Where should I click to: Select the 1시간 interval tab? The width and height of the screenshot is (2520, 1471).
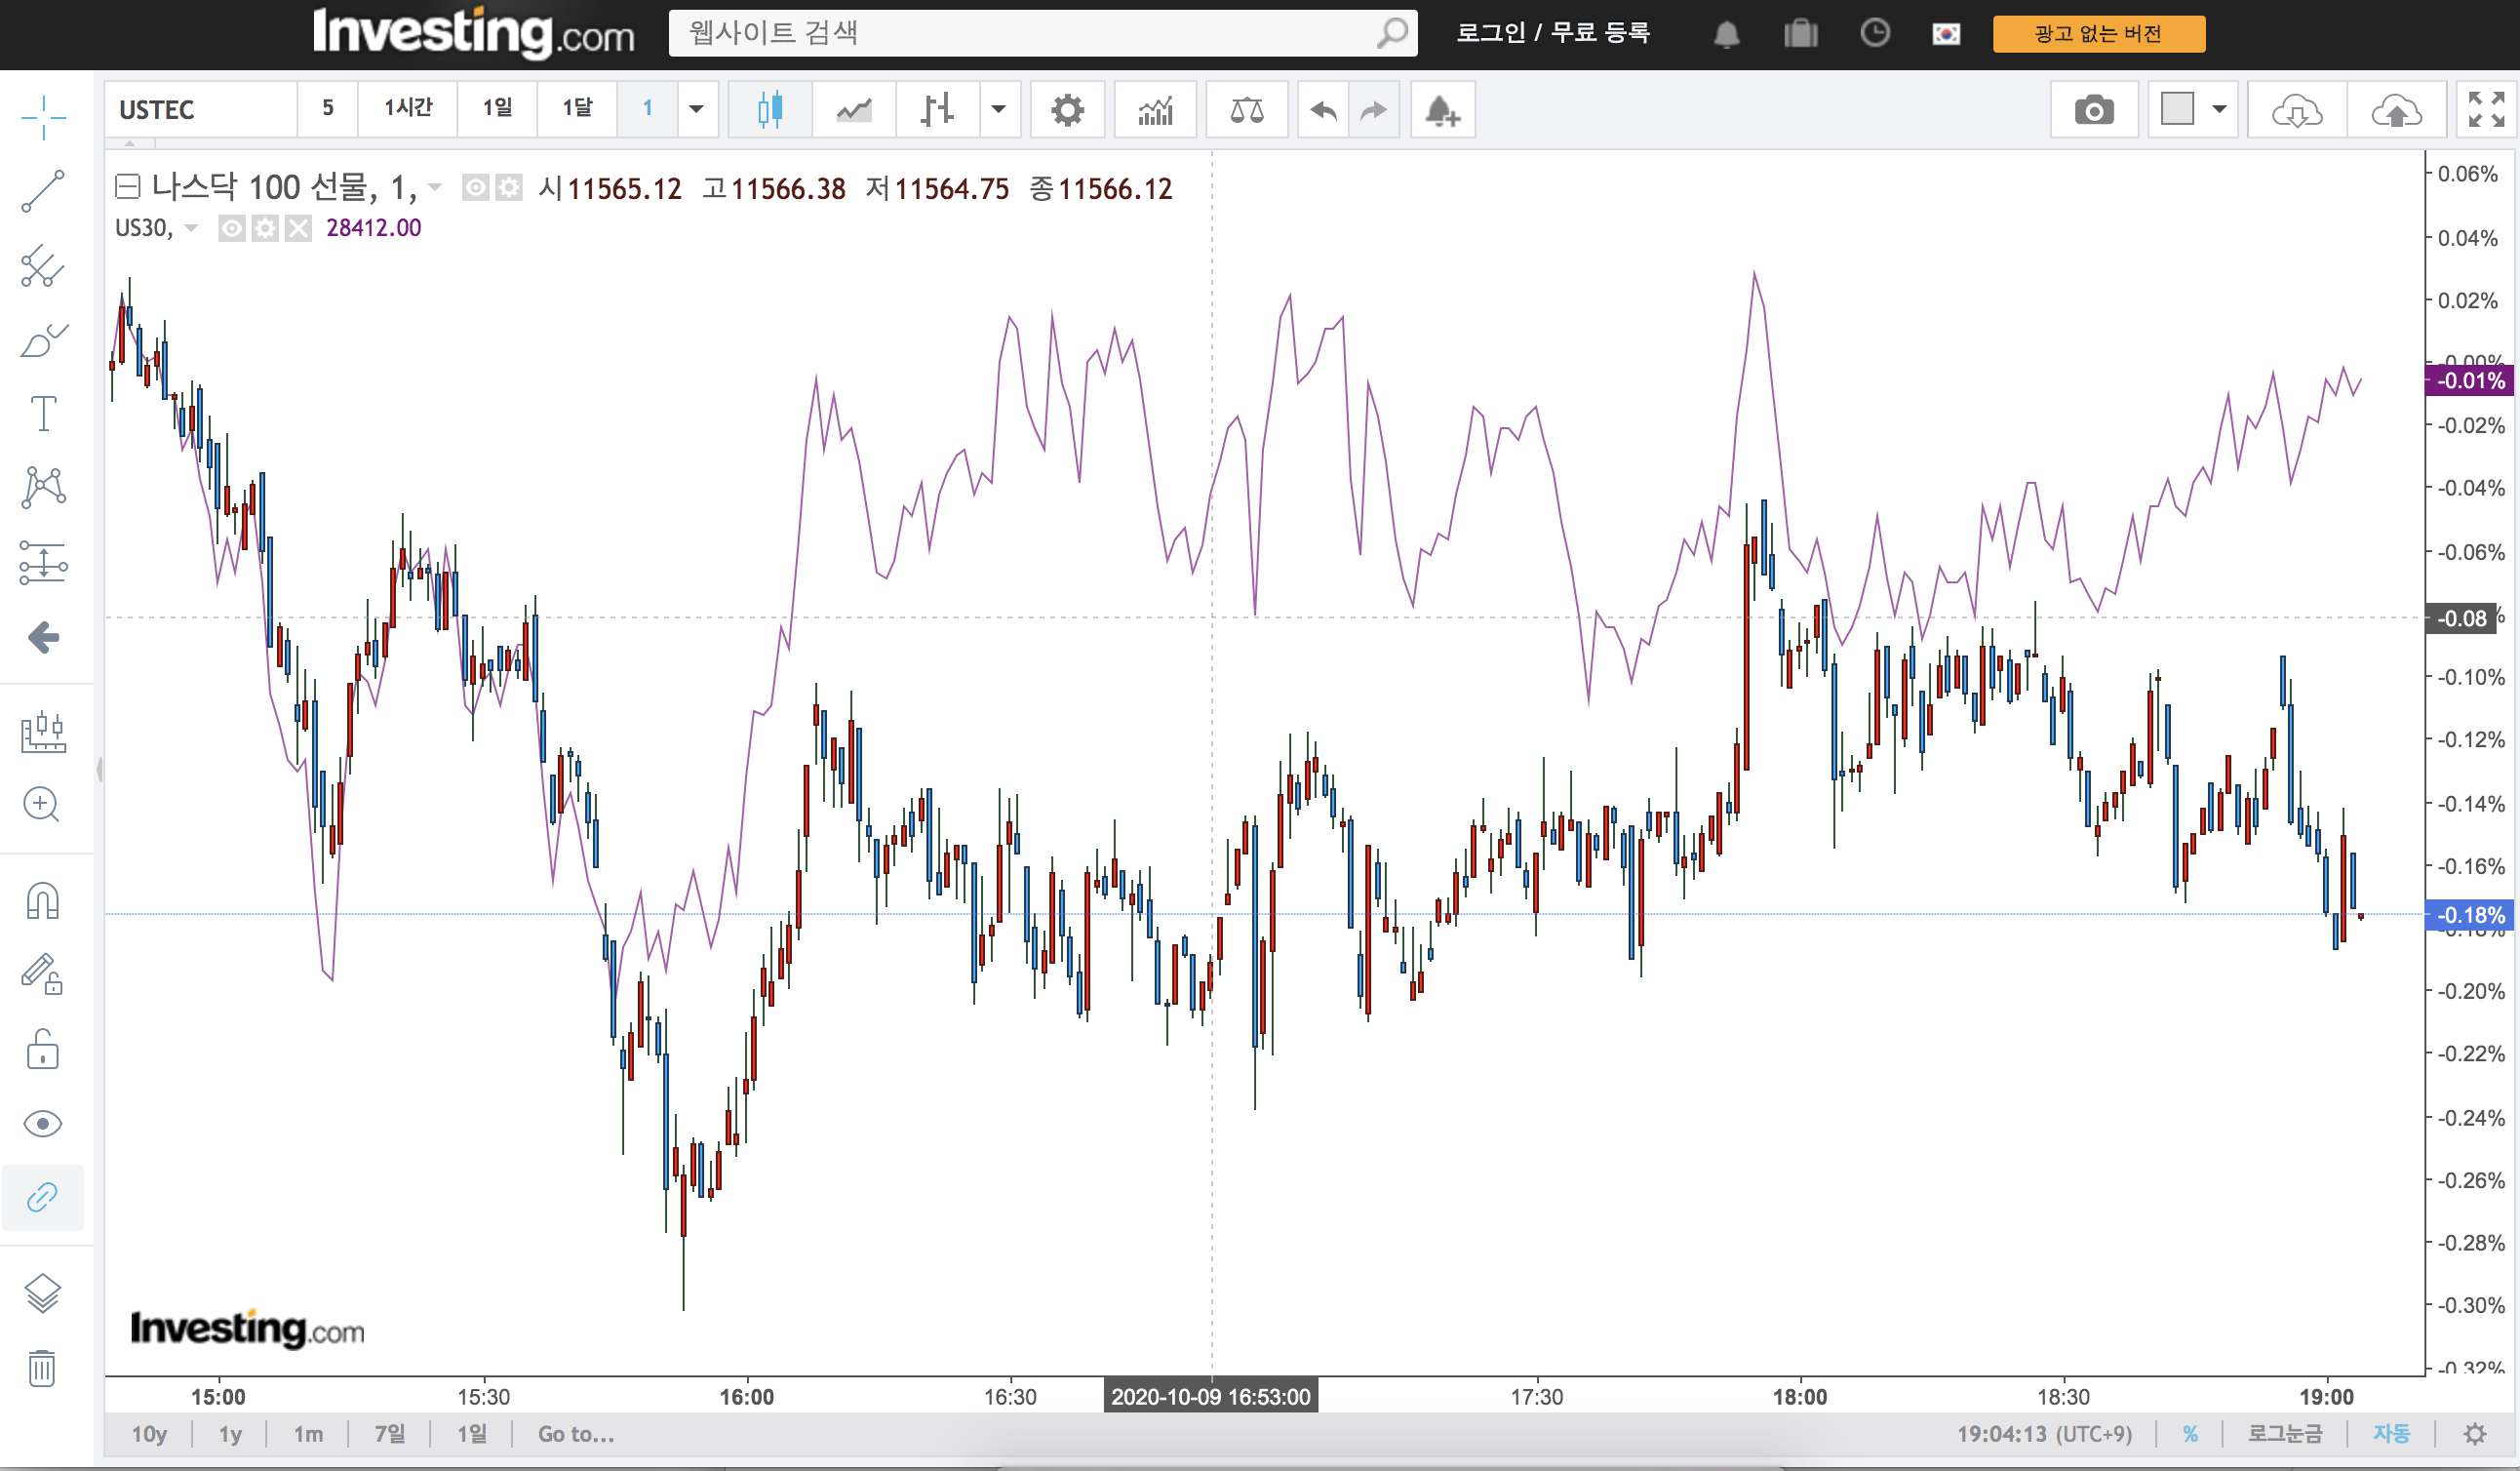click(x=408, y=108)
